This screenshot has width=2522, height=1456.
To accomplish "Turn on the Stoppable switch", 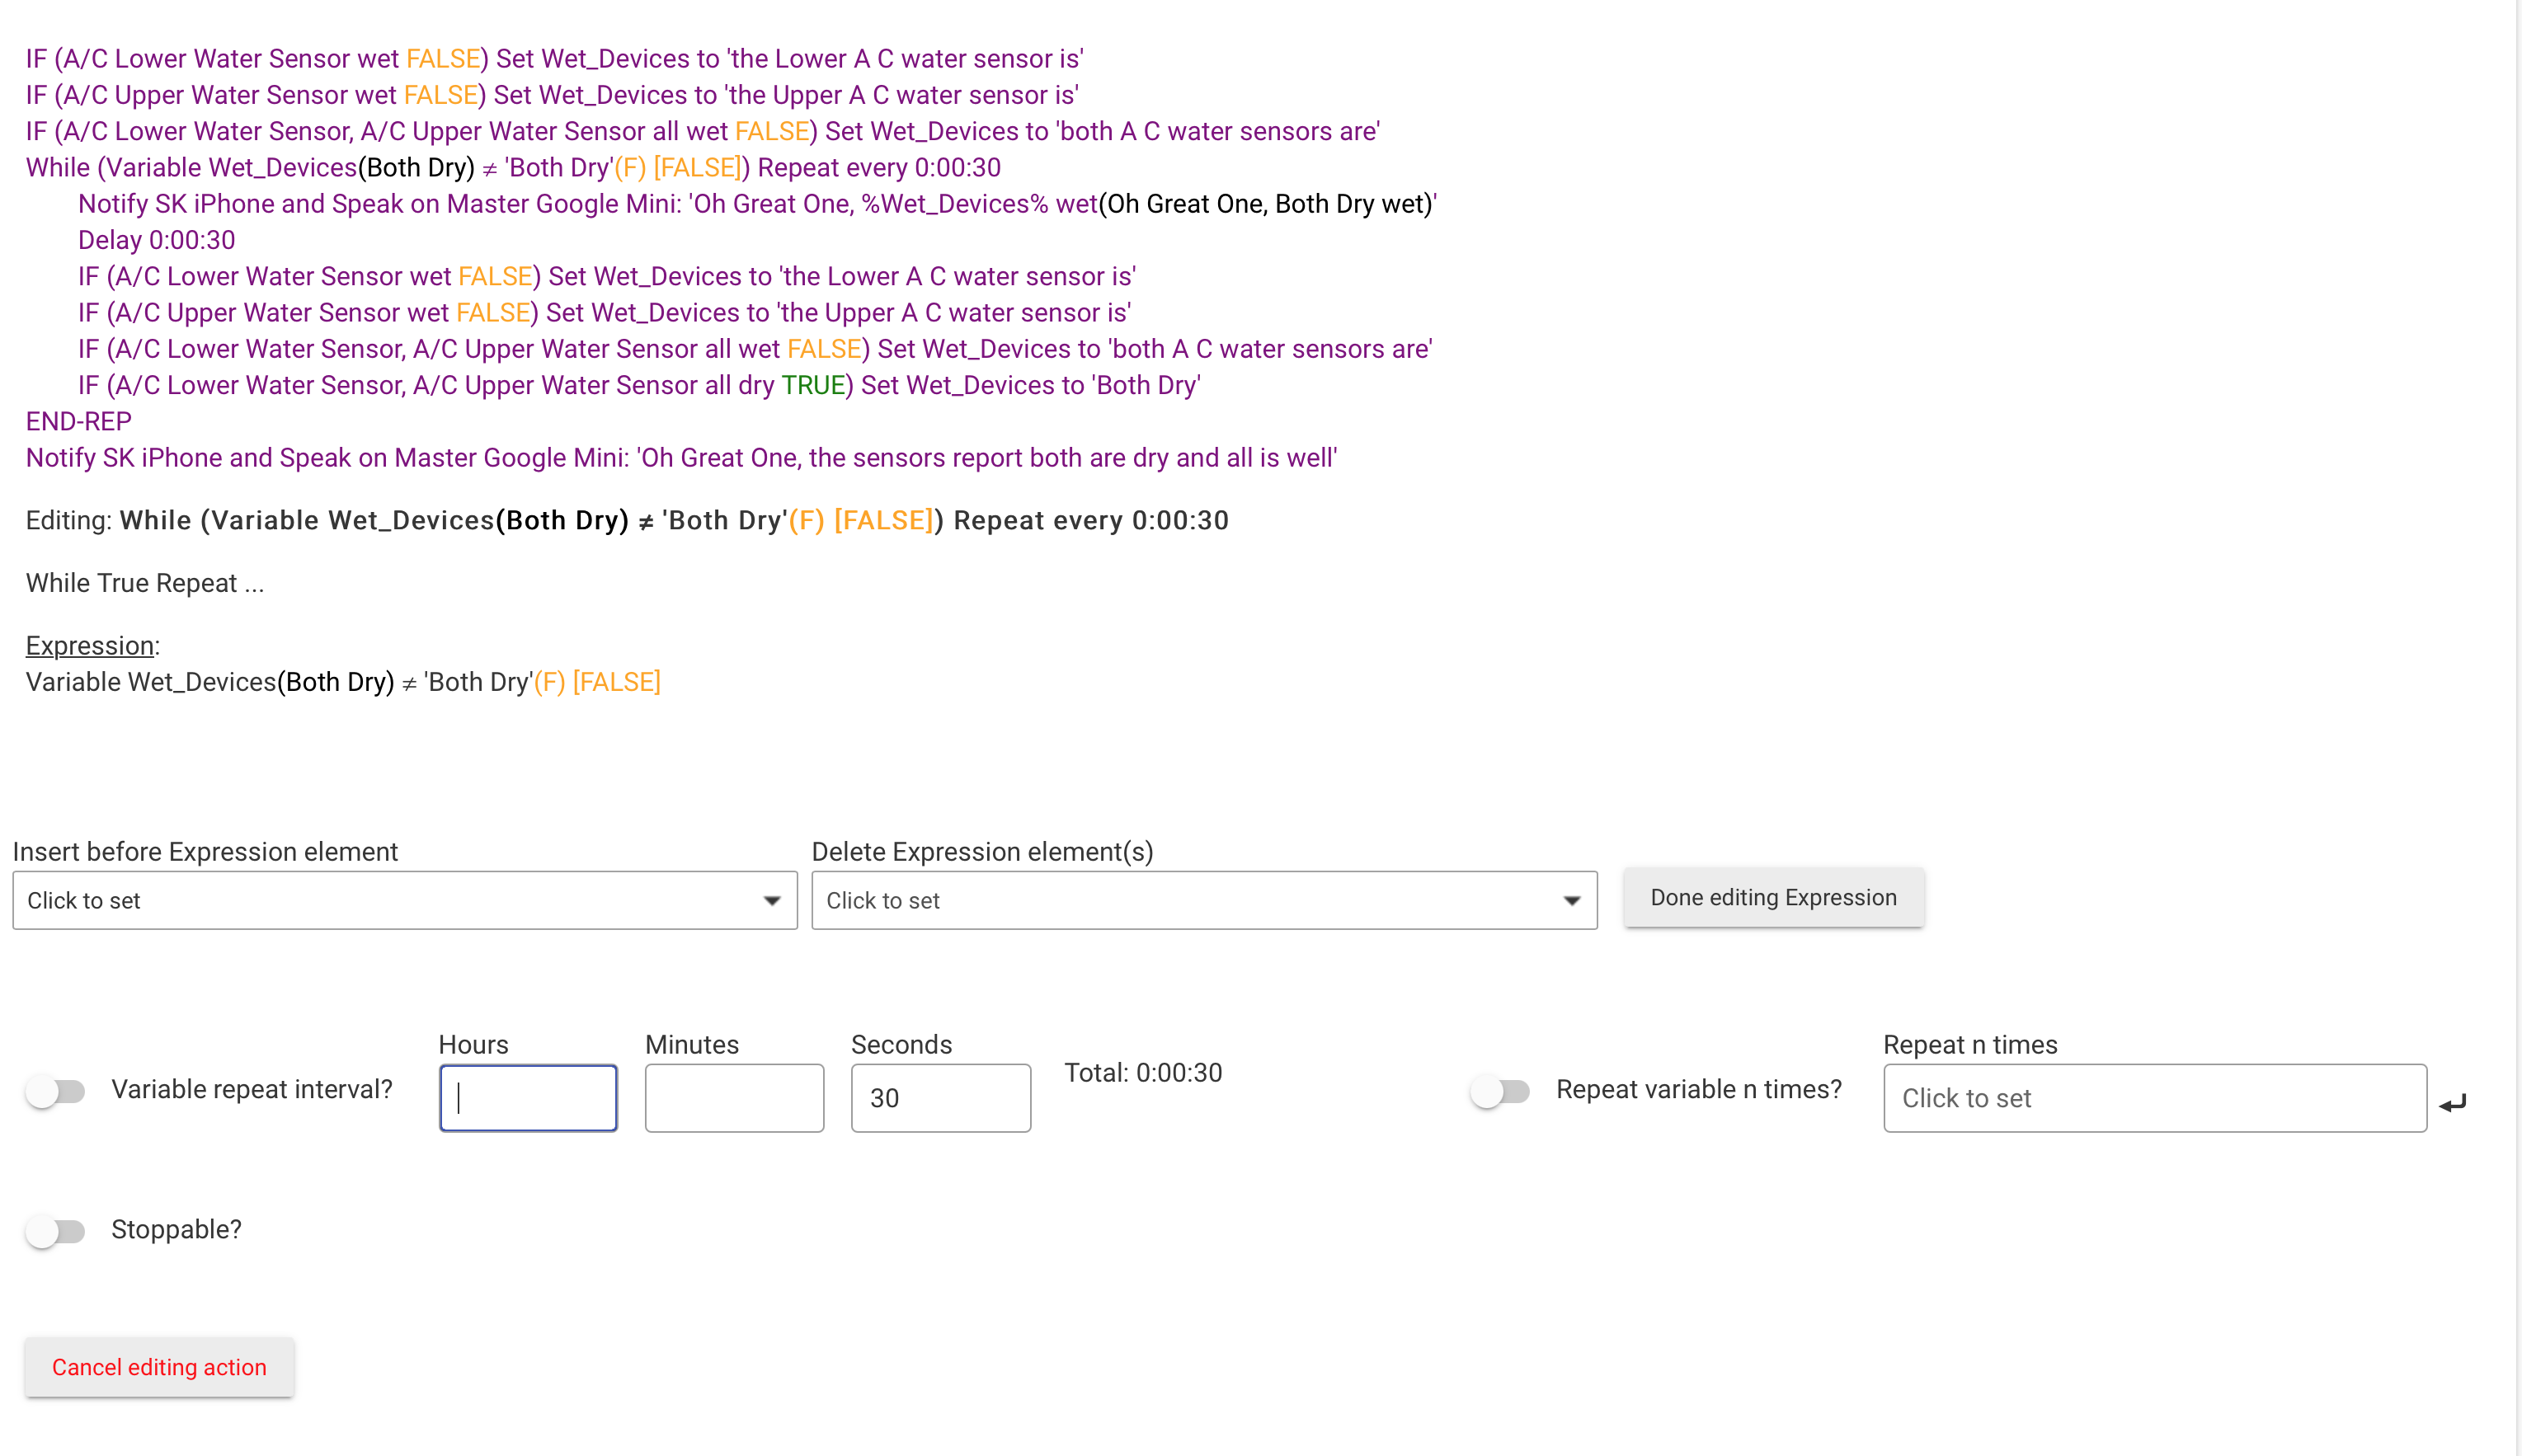I will coord(56,1230).
